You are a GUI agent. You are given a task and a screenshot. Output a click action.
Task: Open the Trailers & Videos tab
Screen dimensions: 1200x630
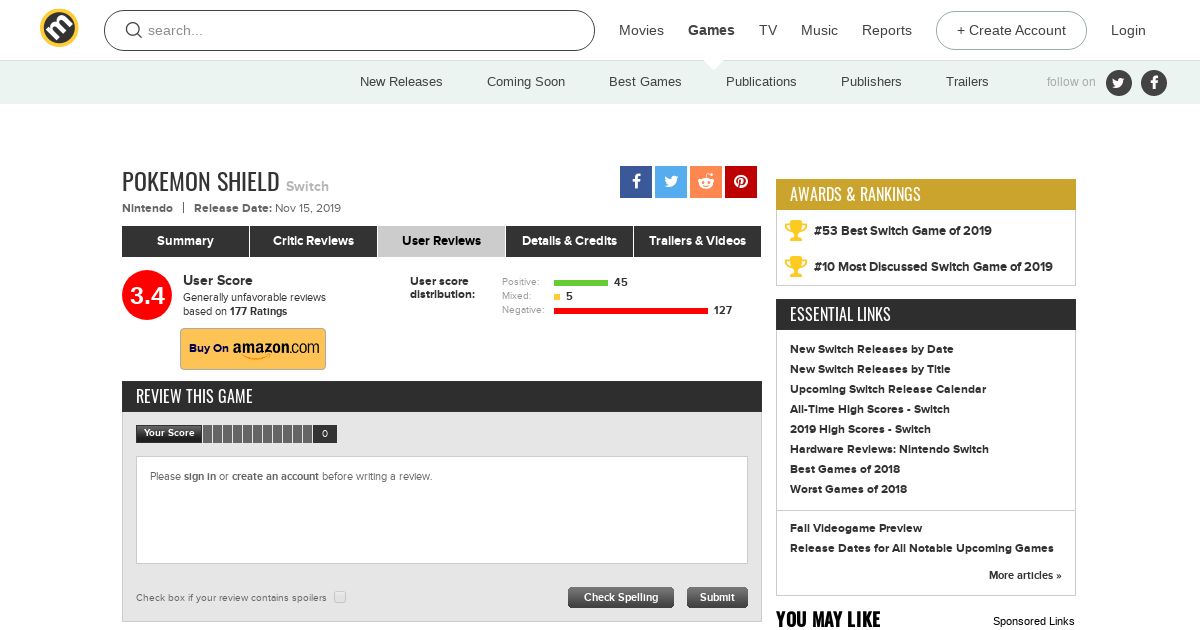point(697,241)
